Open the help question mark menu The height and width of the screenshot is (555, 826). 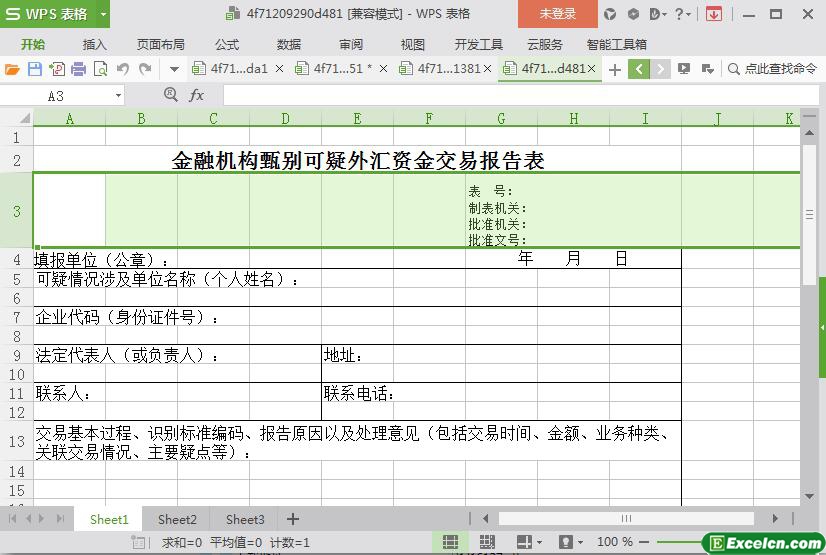click(x=683, y=14)
